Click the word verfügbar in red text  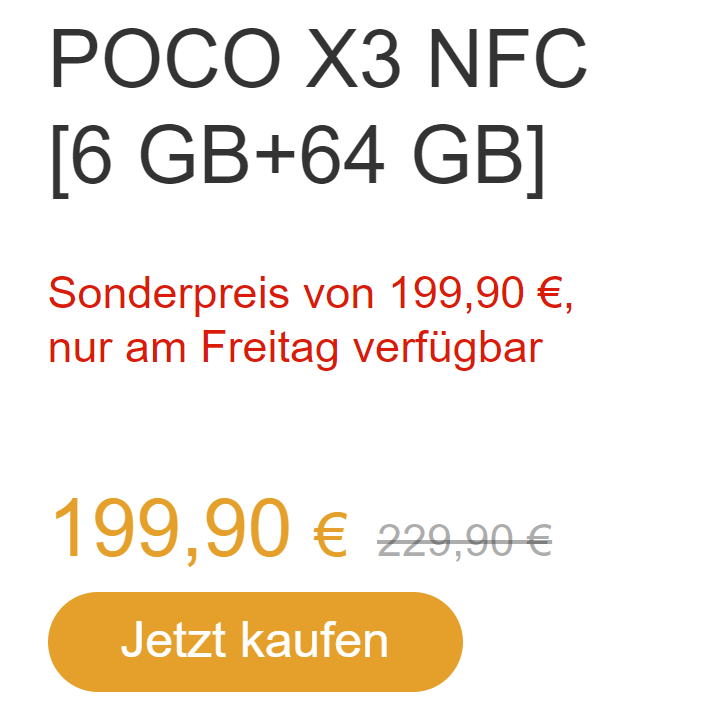[448, 348]
